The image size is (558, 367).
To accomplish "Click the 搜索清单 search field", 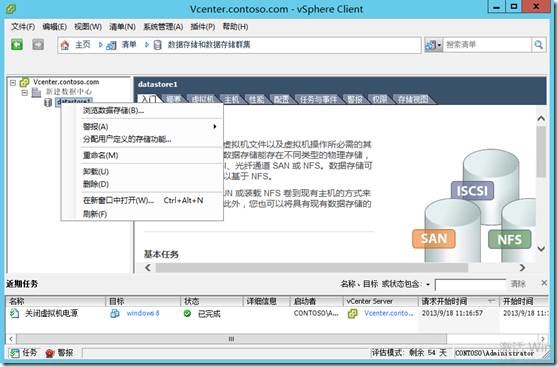I will [487, 45].
